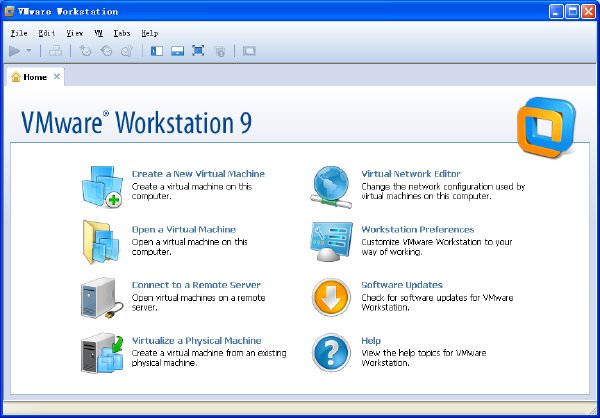Open the Help menu in menu bar
Screen dimensions: 600x418
point(150,33)
